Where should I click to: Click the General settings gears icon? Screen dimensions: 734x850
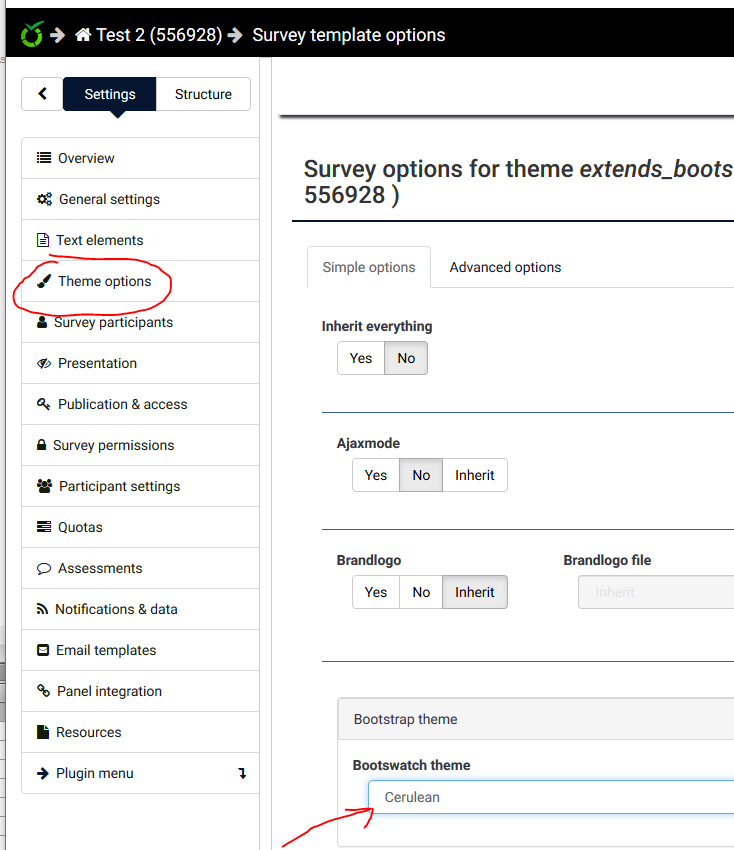point(45,199)
